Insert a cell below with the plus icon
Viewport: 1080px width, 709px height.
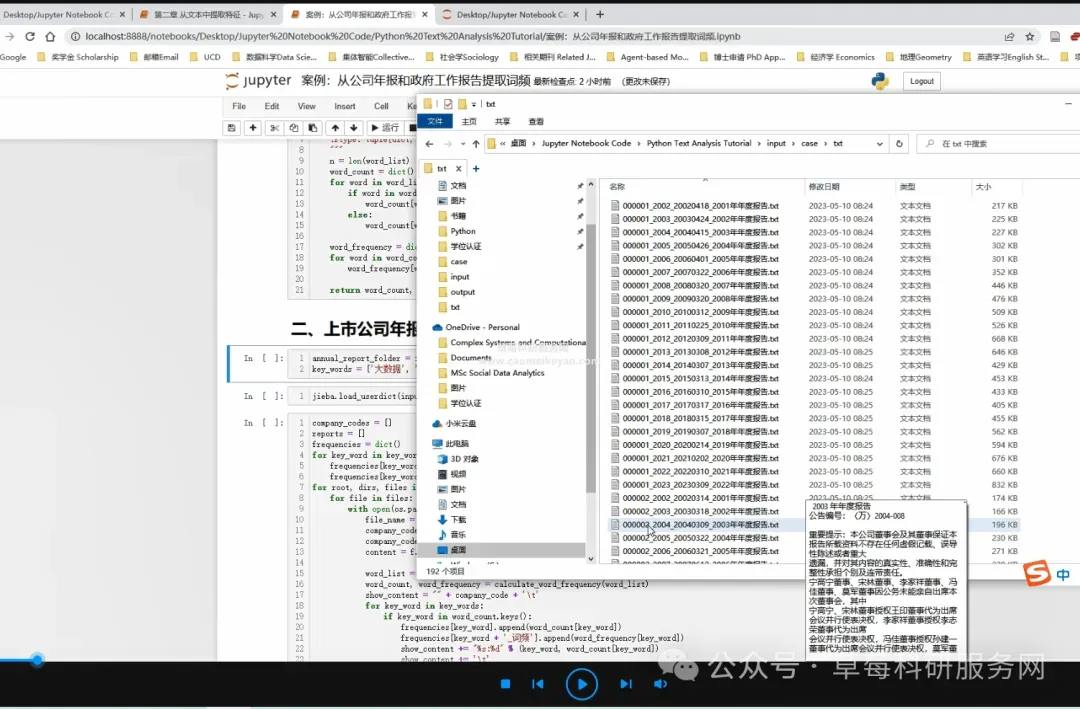[253, 127]
